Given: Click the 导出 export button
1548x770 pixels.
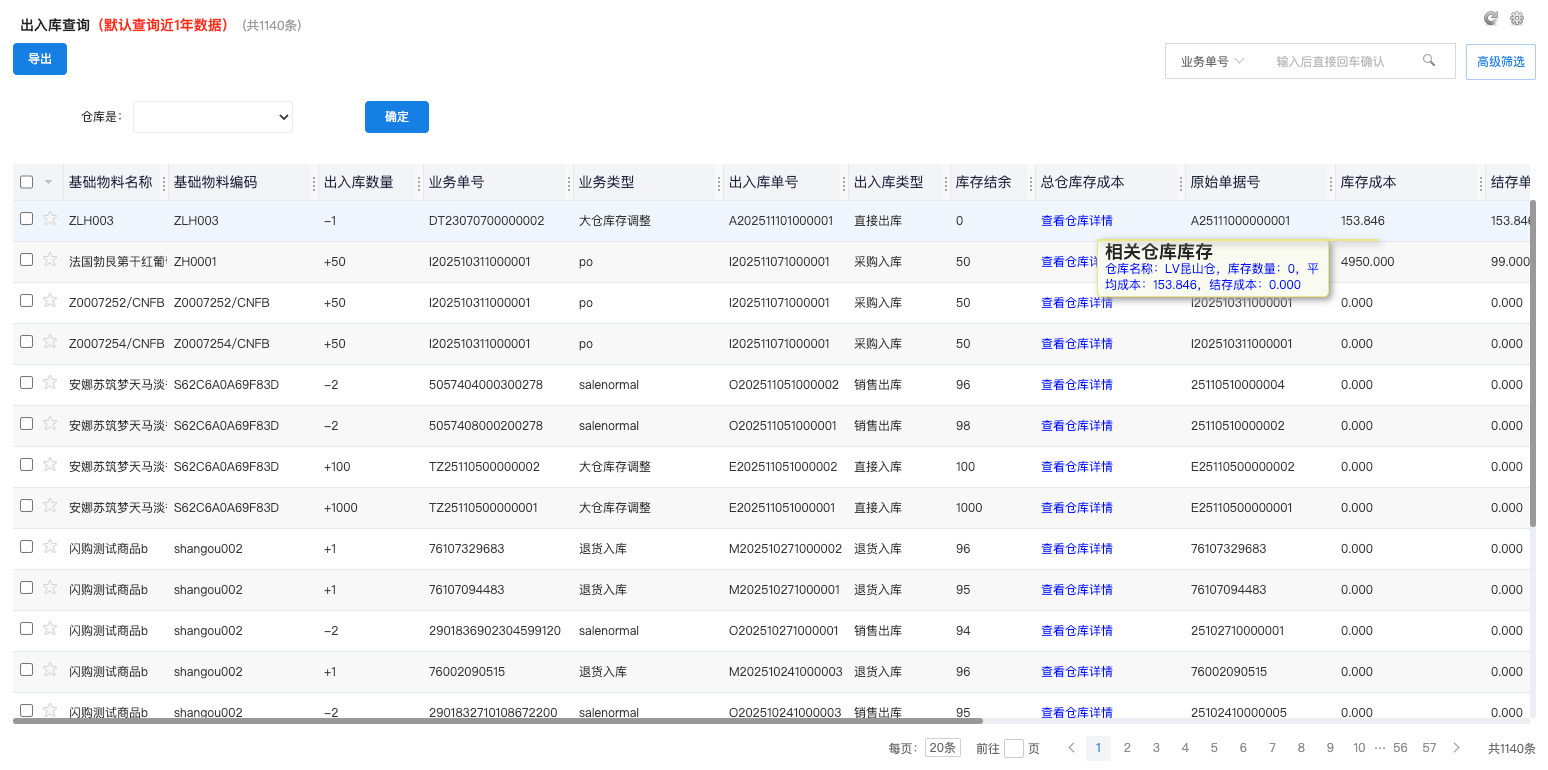Looking at the screenshot, I should tap(40, 59).
